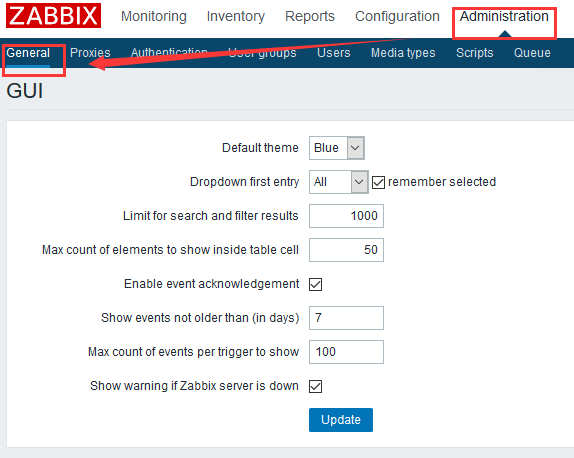The height and width of the screenshot is (458, 574).
Task: Focus the search and filter limit field
Action: [x=346, y=216]
